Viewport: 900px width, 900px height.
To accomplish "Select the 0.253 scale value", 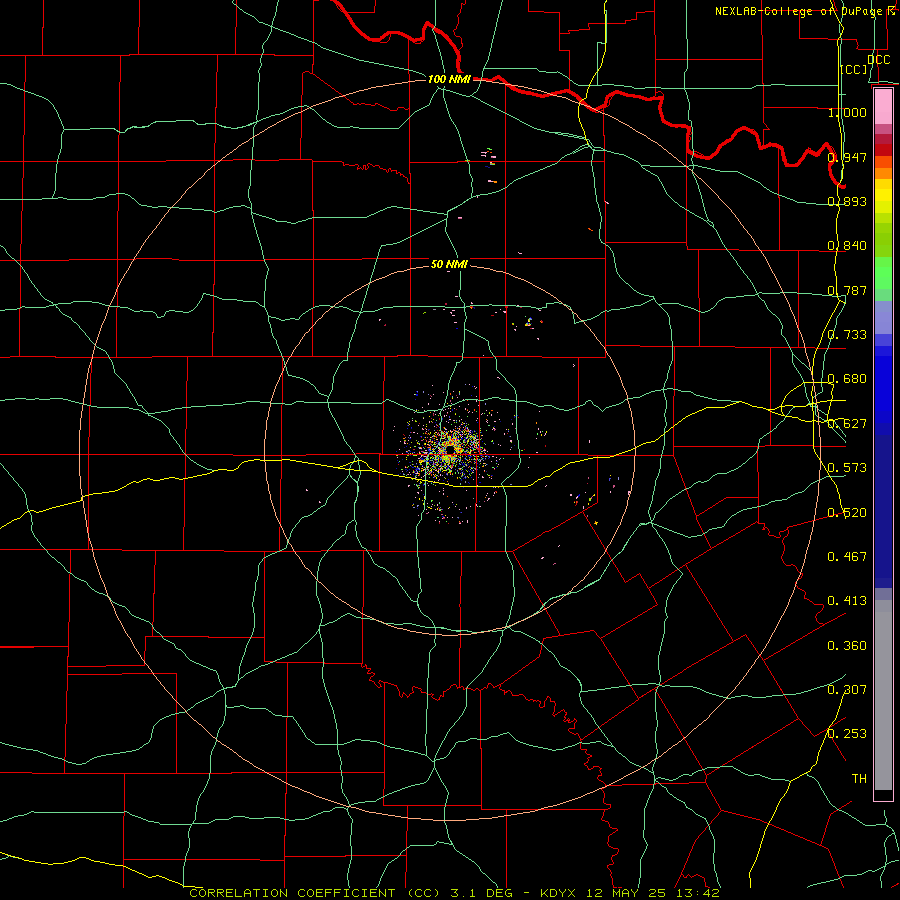I will (x=847, y=734).
